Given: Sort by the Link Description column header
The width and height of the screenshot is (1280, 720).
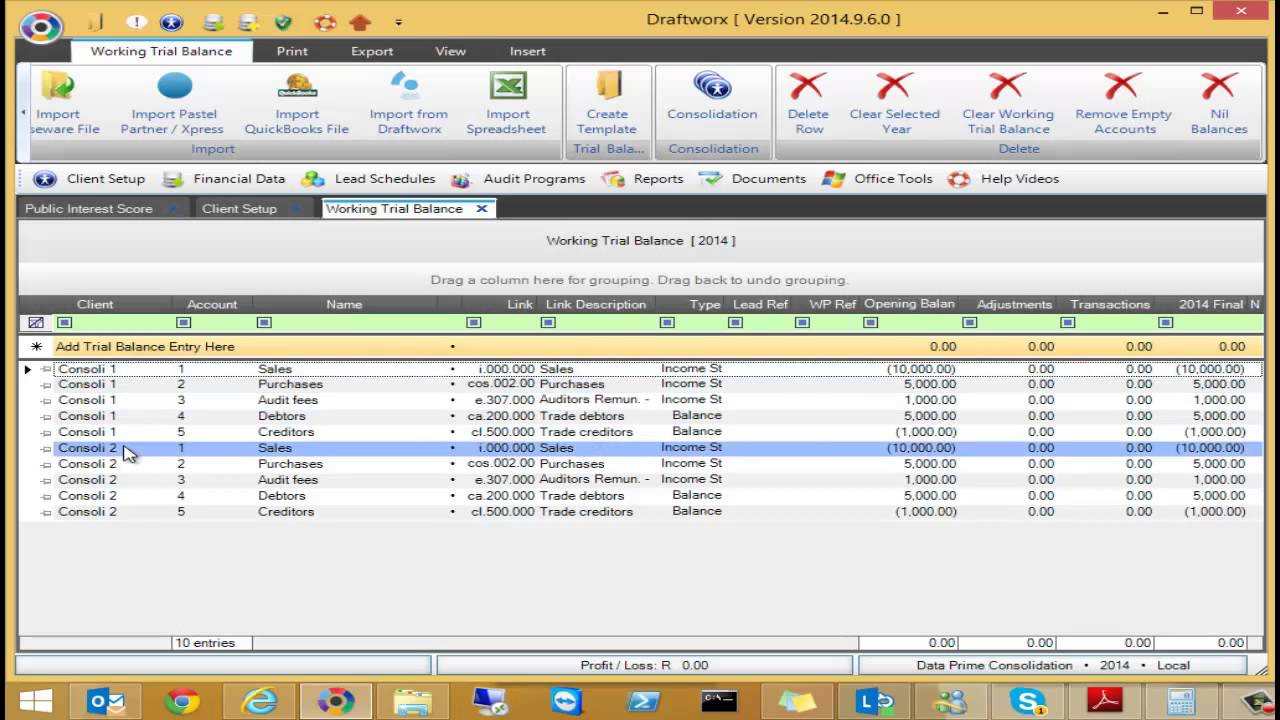Looking at the screenshot, I should click(595, 304).
